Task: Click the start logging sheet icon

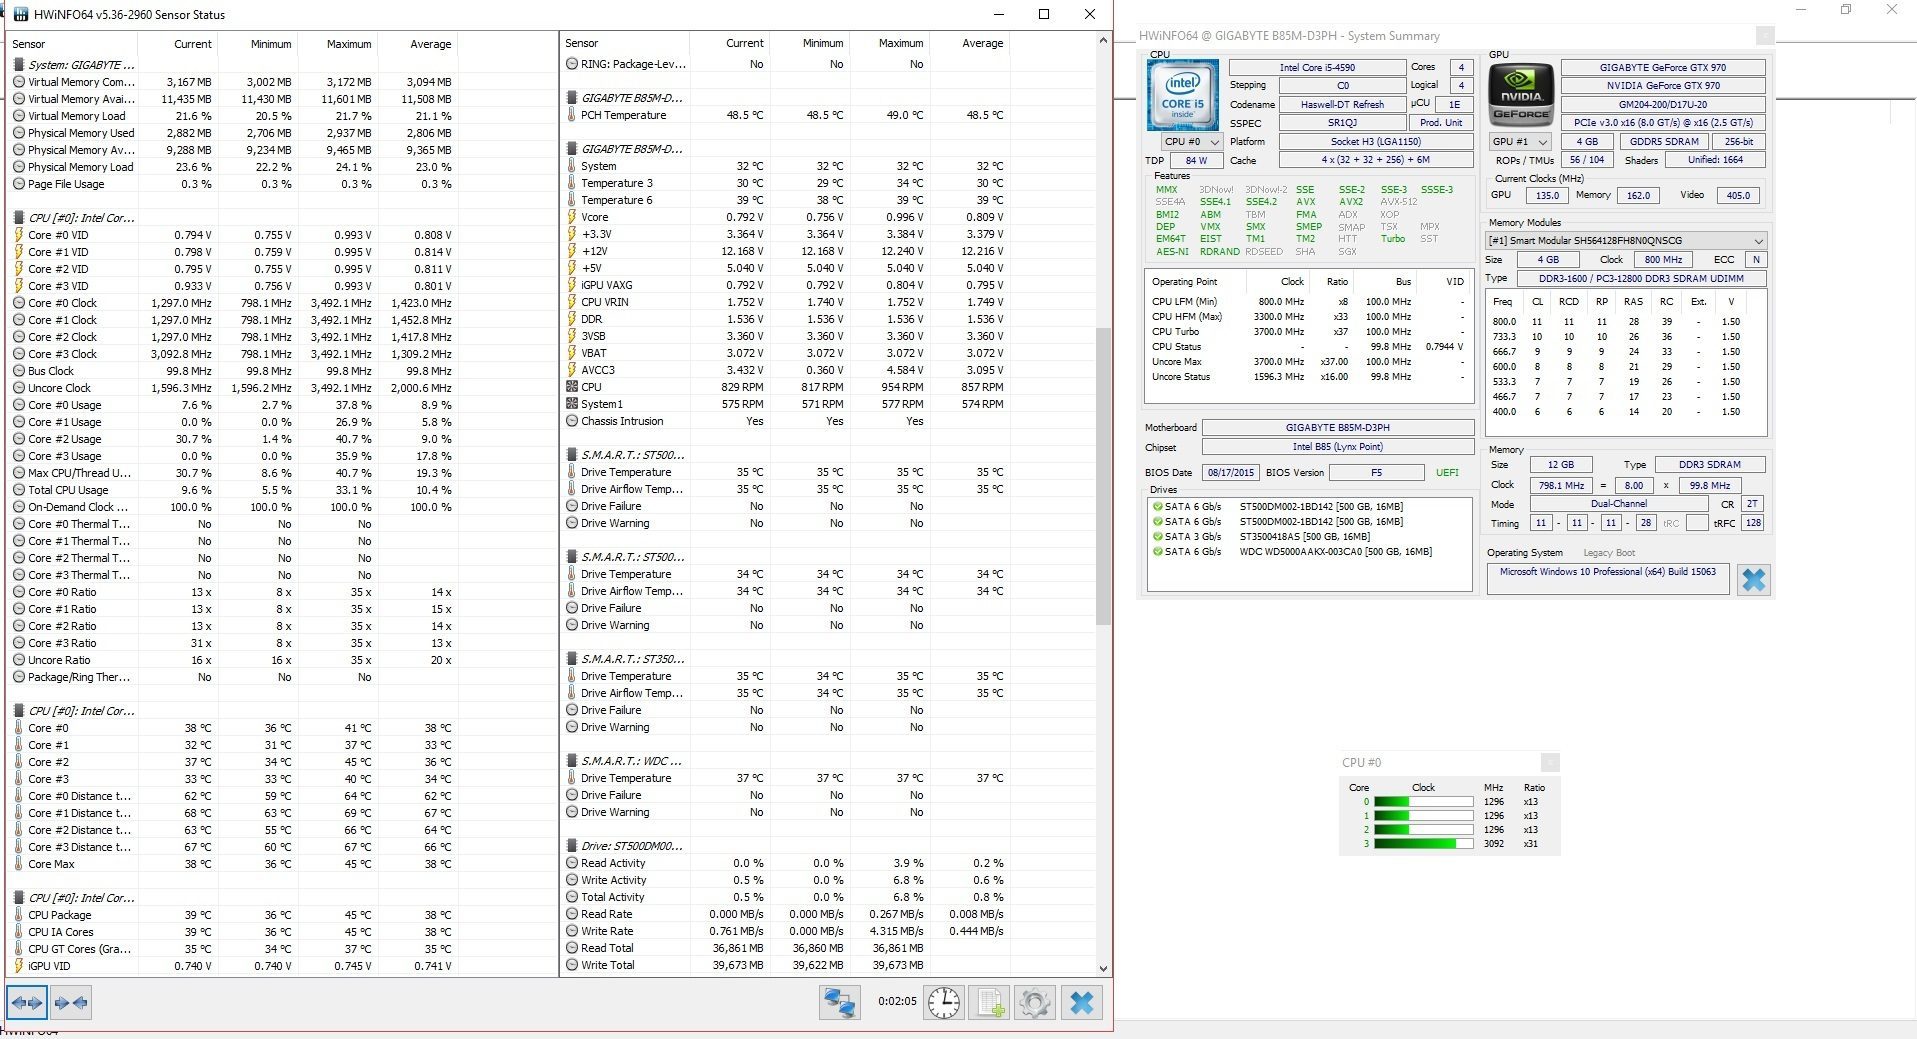Action: [989, 1002]
